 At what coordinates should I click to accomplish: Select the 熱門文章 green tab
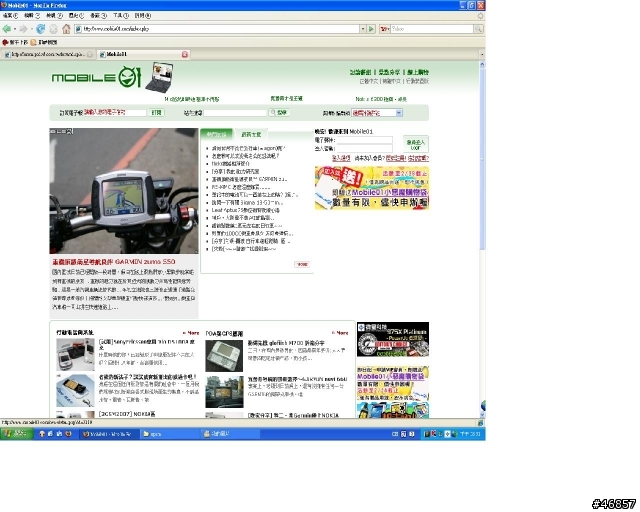pos(216,134)
